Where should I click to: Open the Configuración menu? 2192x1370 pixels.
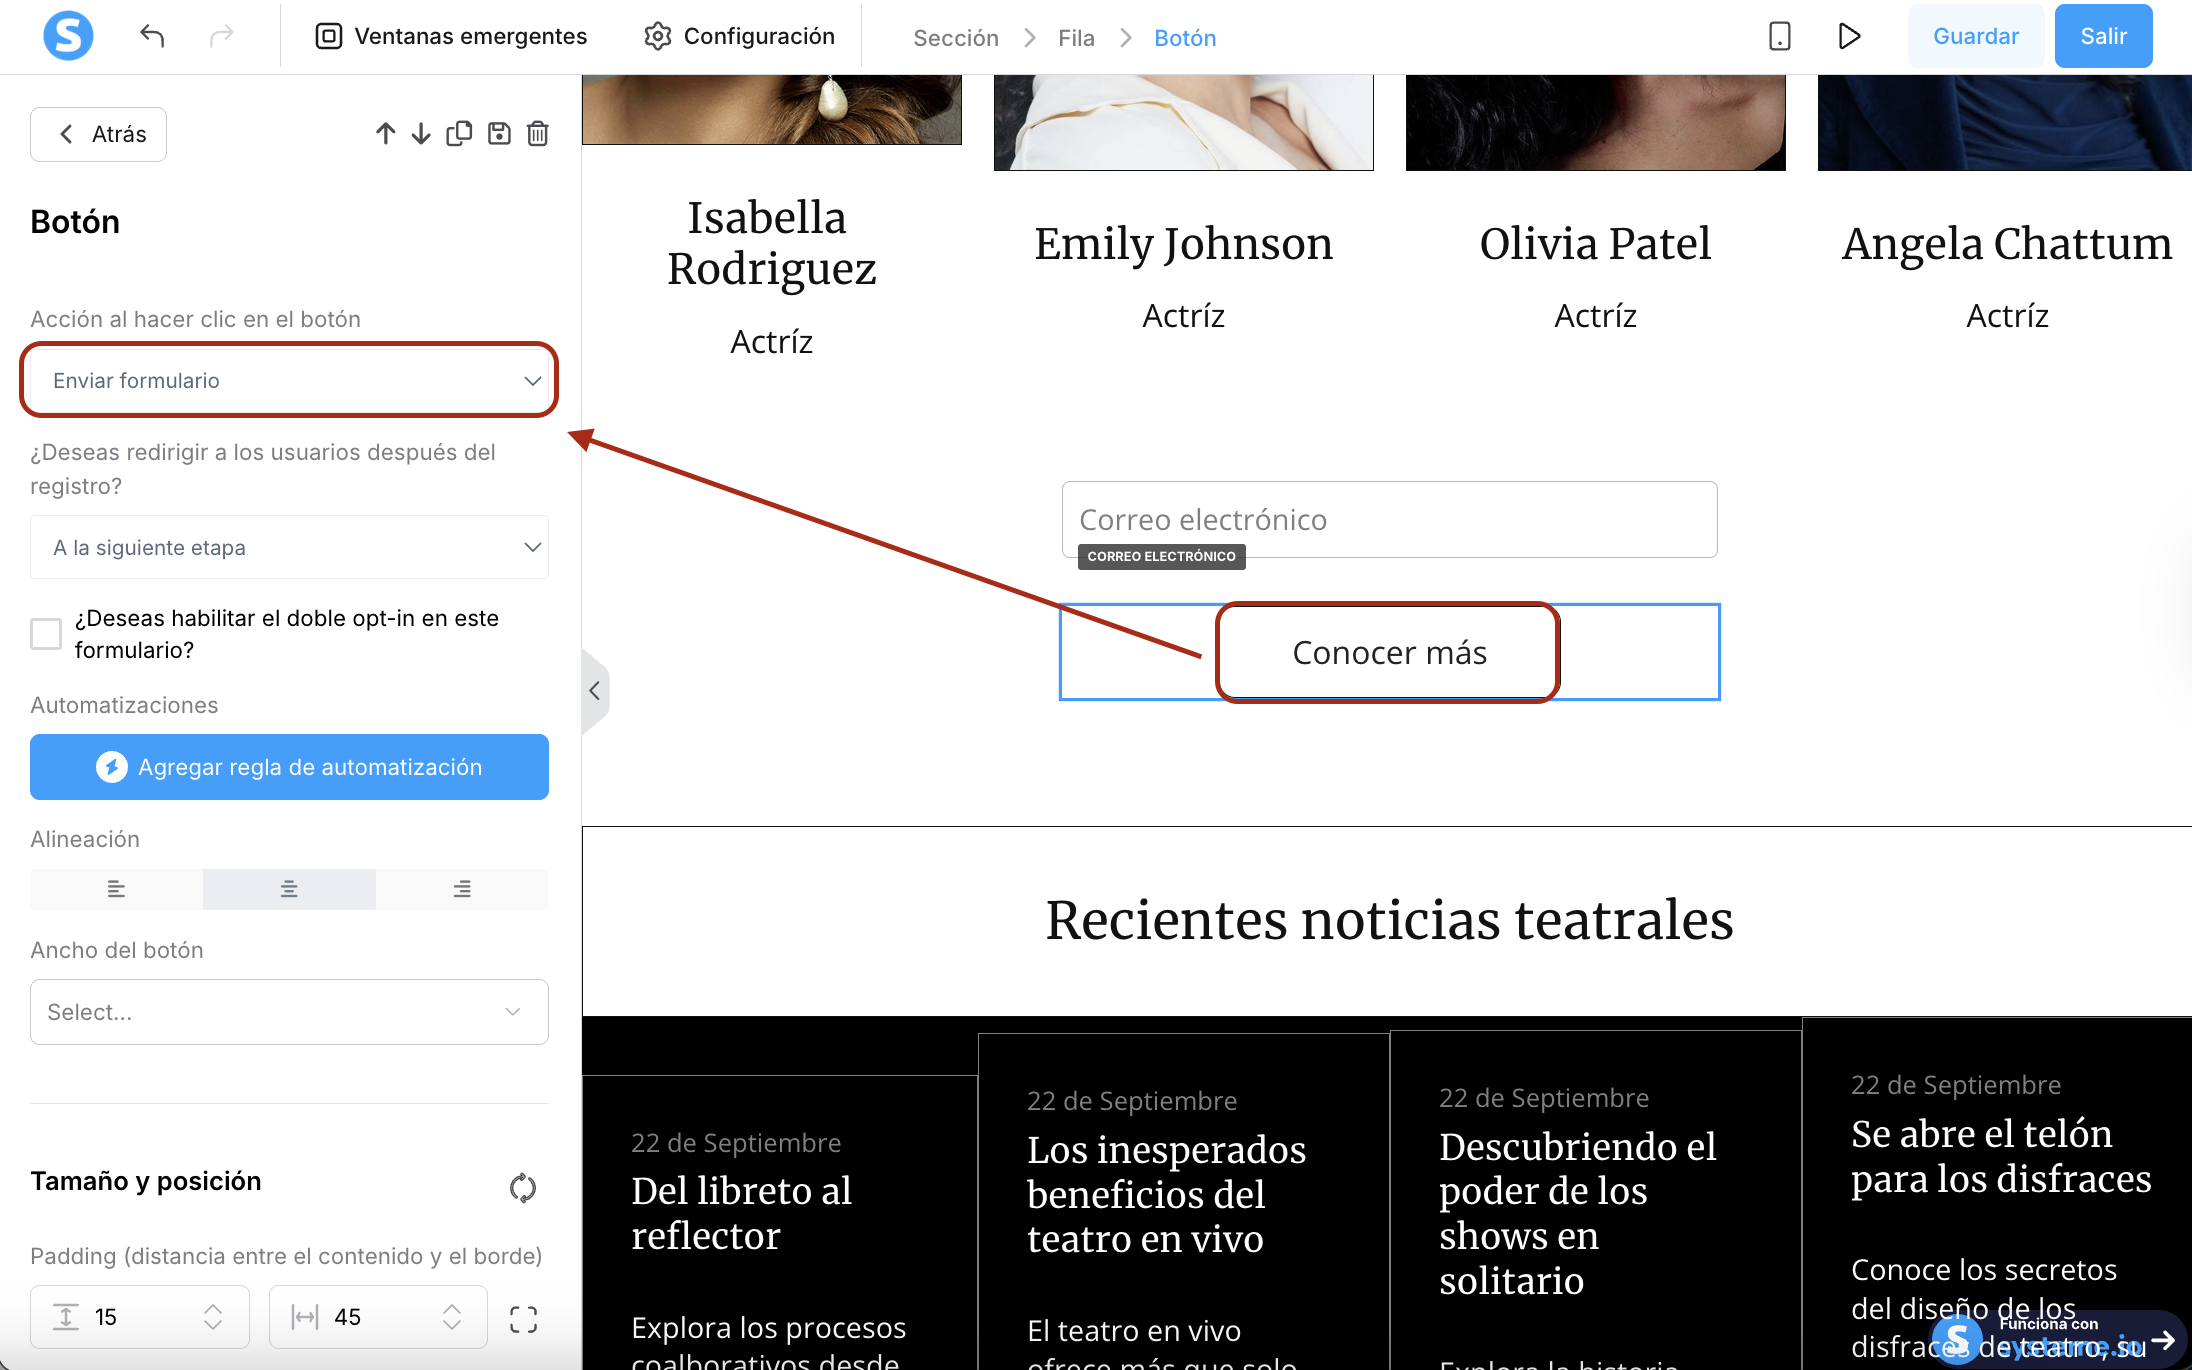739,37
